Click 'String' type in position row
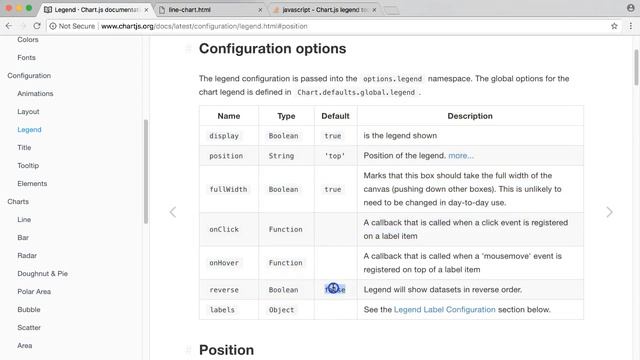Screen dimensions: 640x360 tap(281, 156)
